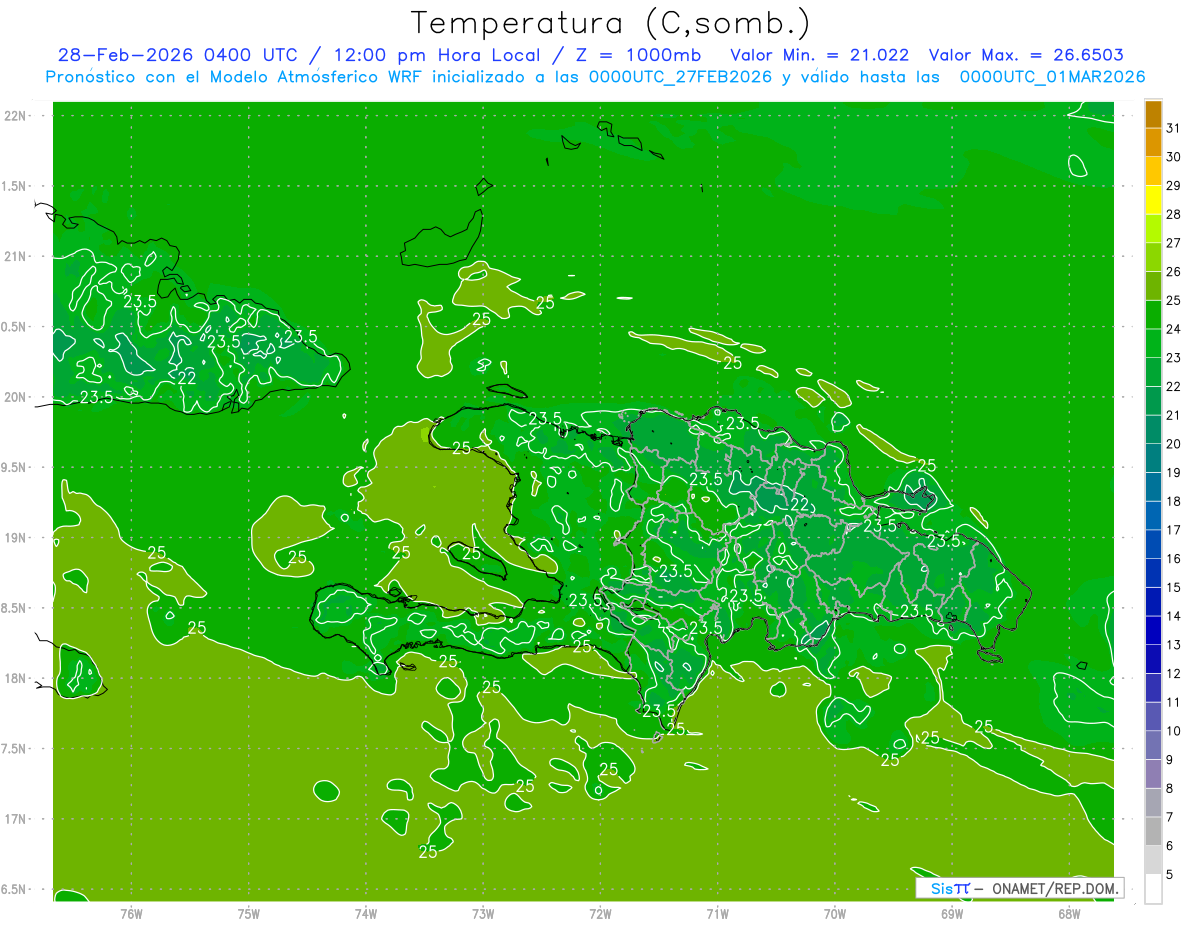
Task: Click the '74W' longitude axis label
Action: click(x=366, y=914)
